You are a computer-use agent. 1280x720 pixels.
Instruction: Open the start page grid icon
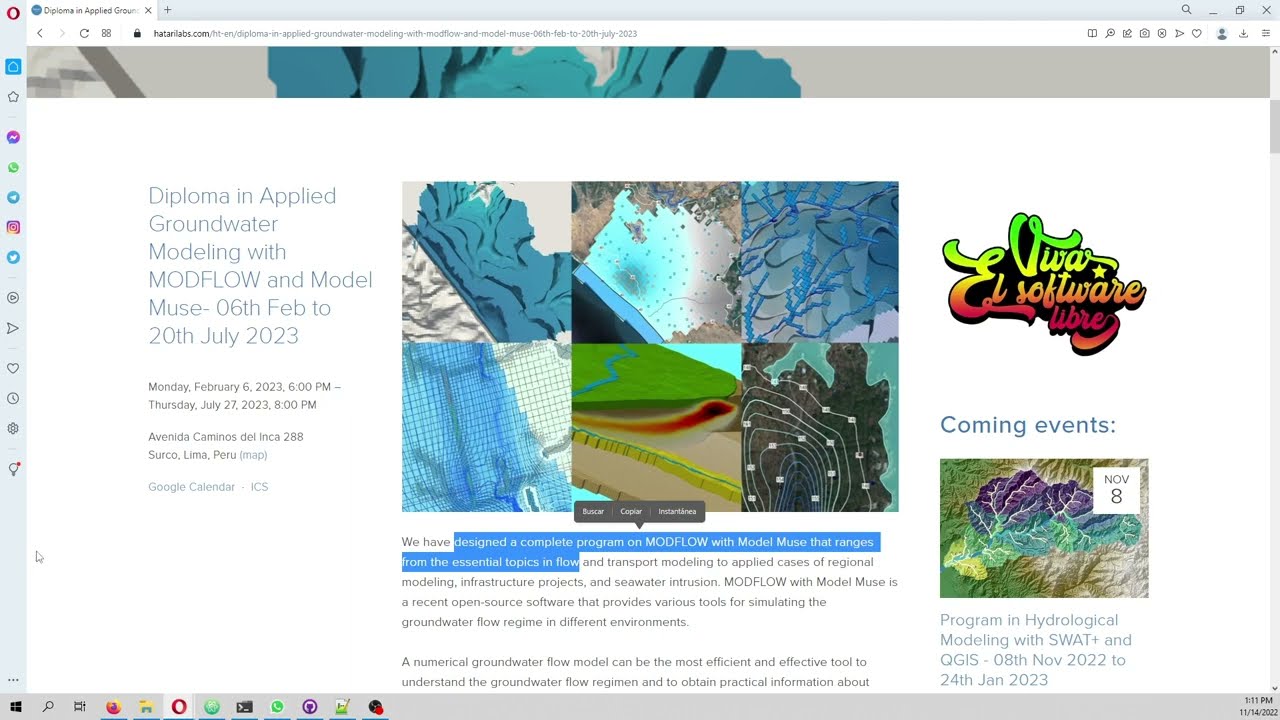[x=106, y=33]
